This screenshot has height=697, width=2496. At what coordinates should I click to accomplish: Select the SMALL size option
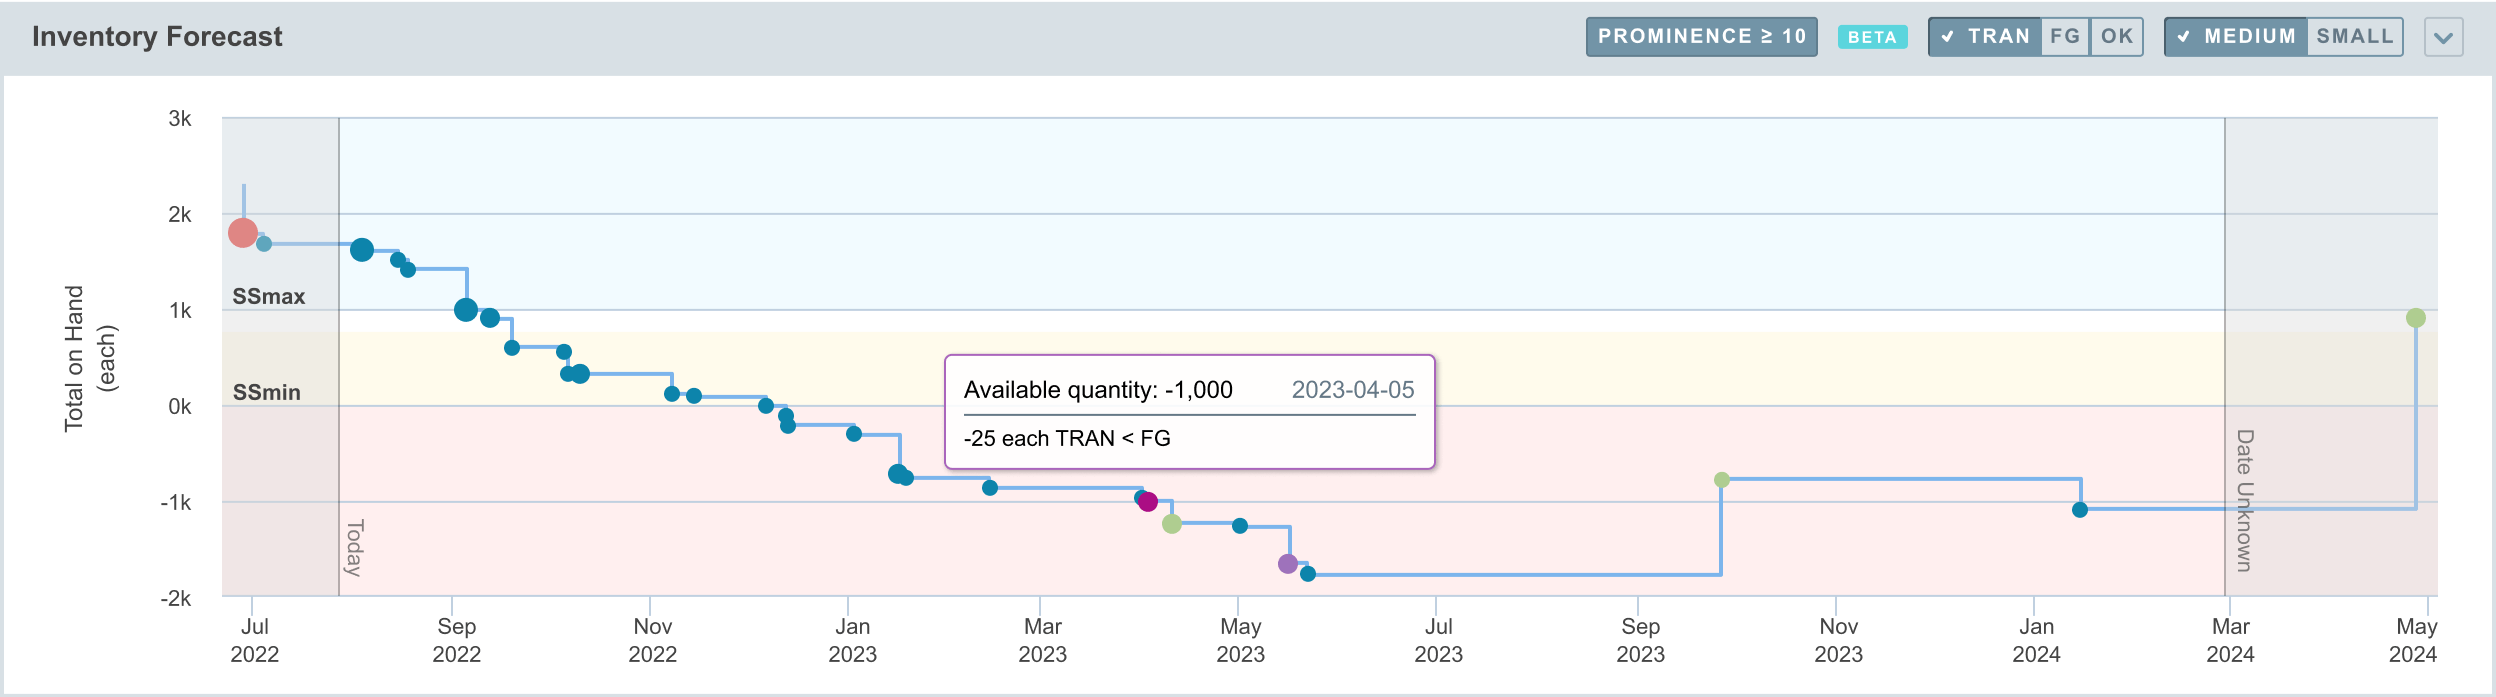click(2355, 37)
